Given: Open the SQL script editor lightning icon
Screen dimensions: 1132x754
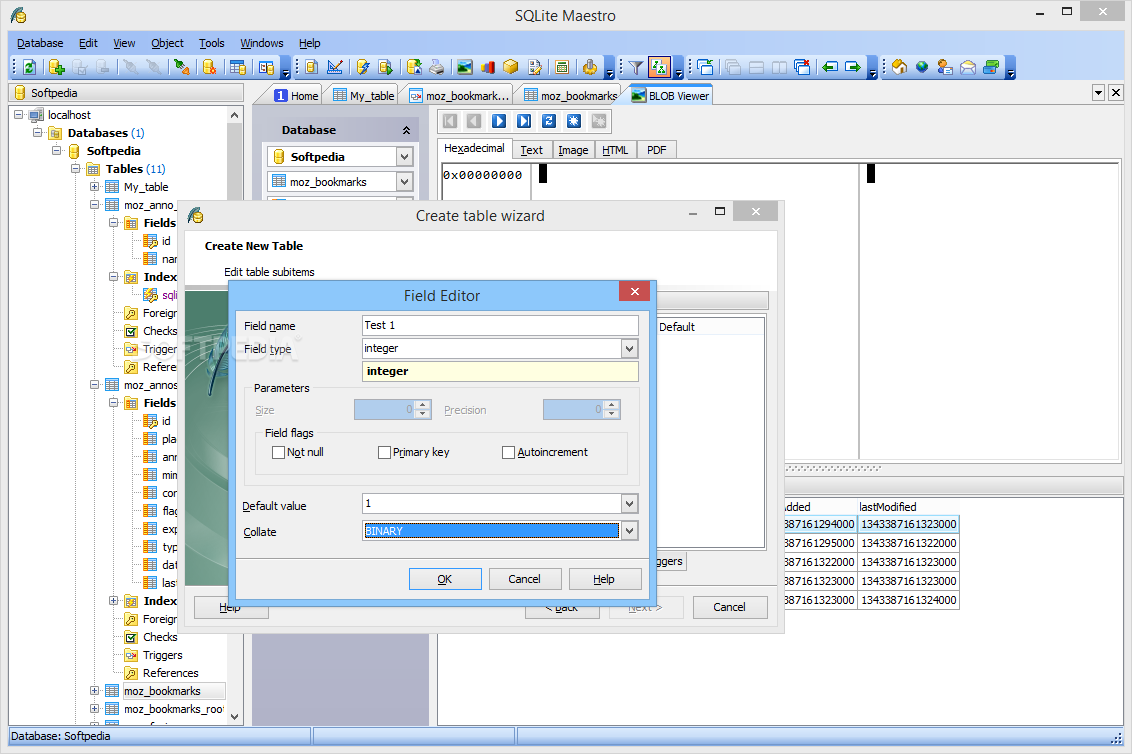Looking at the screenshot, I should 362,67.
